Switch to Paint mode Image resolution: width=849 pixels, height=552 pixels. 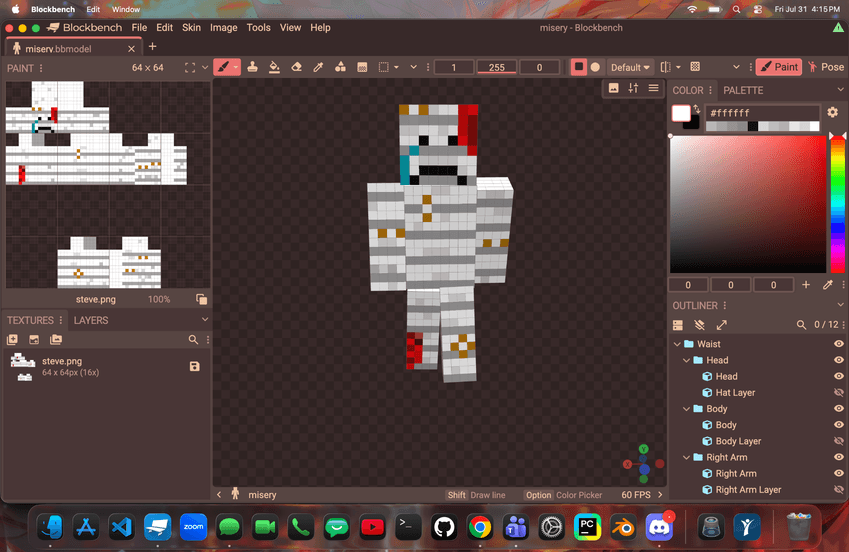(779, 67)
